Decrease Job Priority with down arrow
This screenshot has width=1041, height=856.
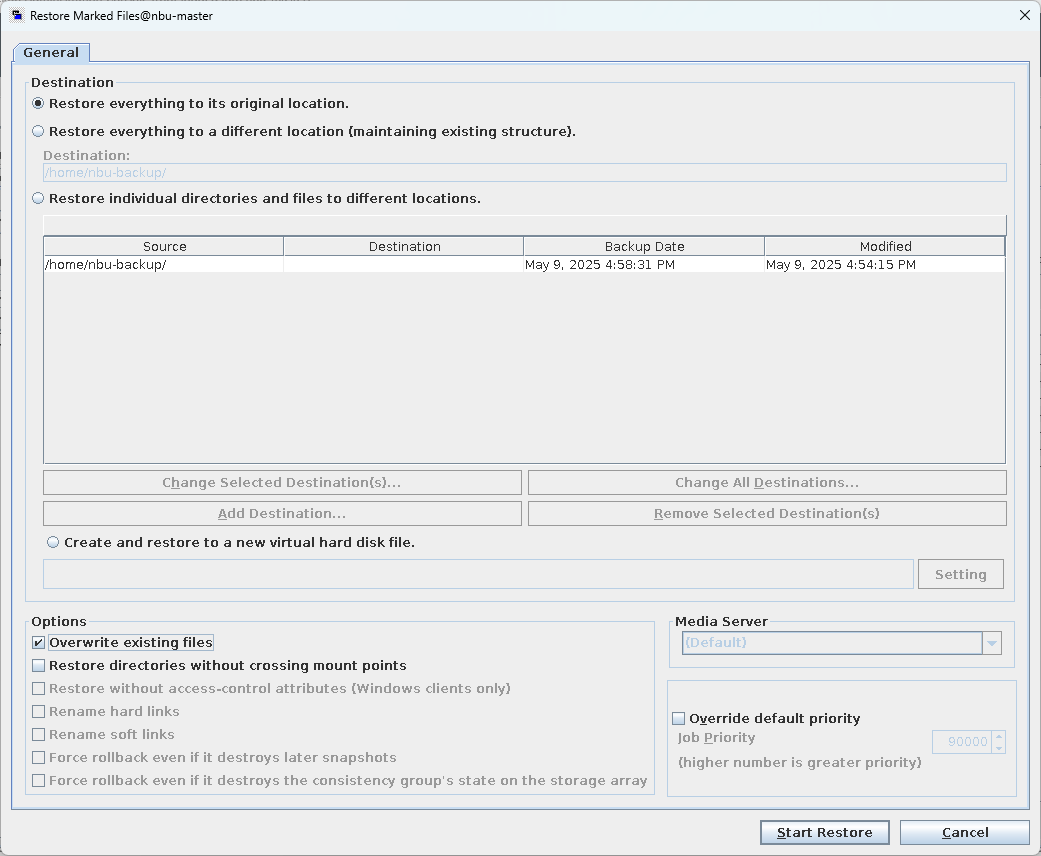point(999,748)
